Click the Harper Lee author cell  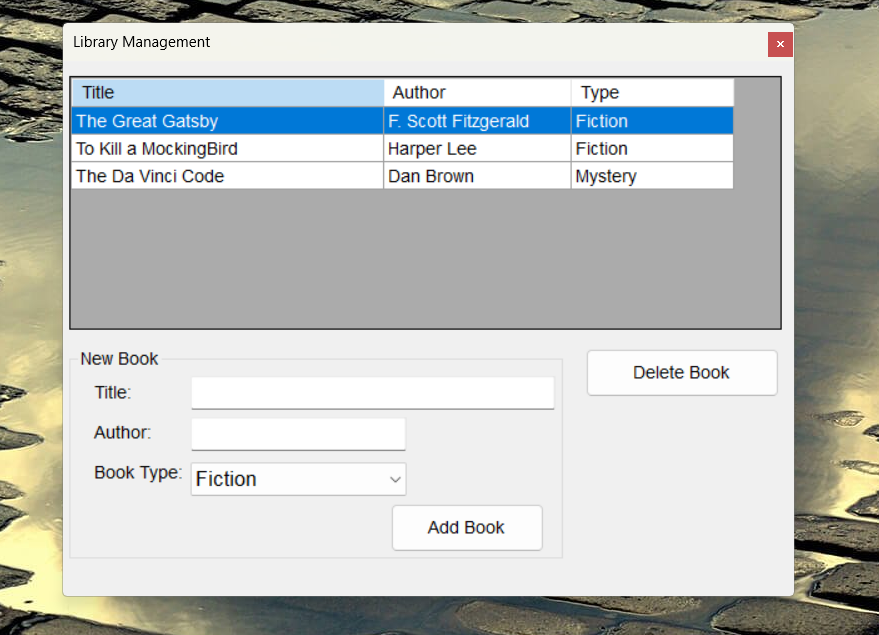click(477, 149)
